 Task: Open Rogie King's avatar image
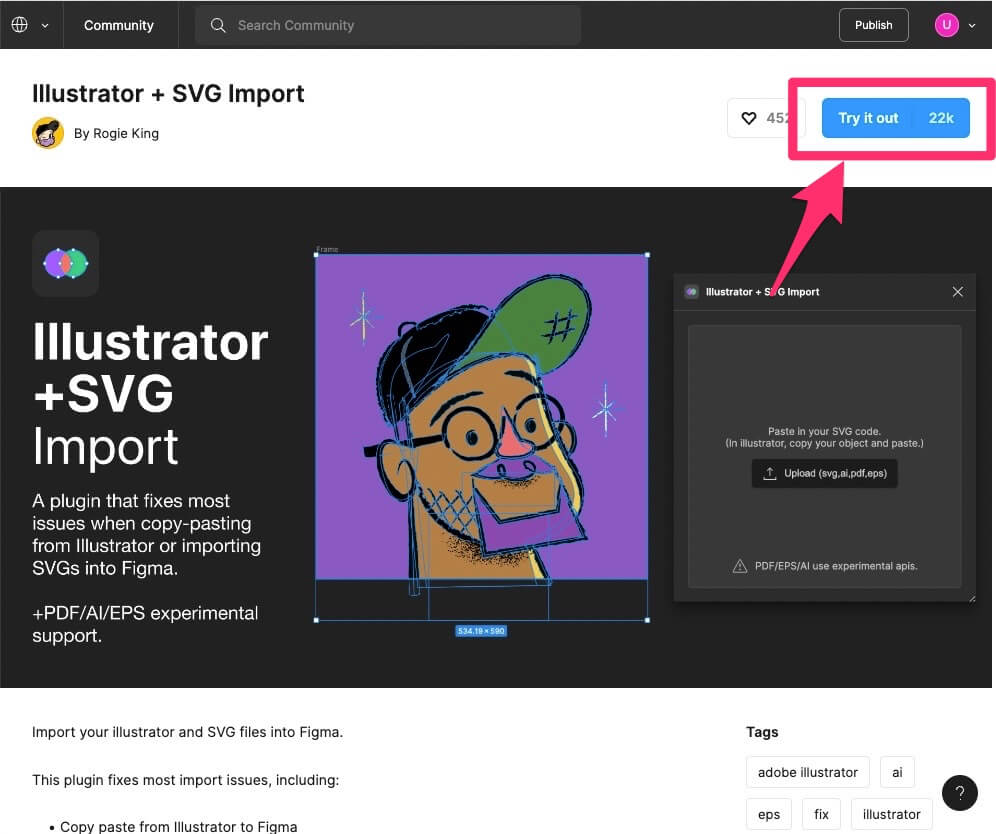pyautogui.click(x=48, y=133)
